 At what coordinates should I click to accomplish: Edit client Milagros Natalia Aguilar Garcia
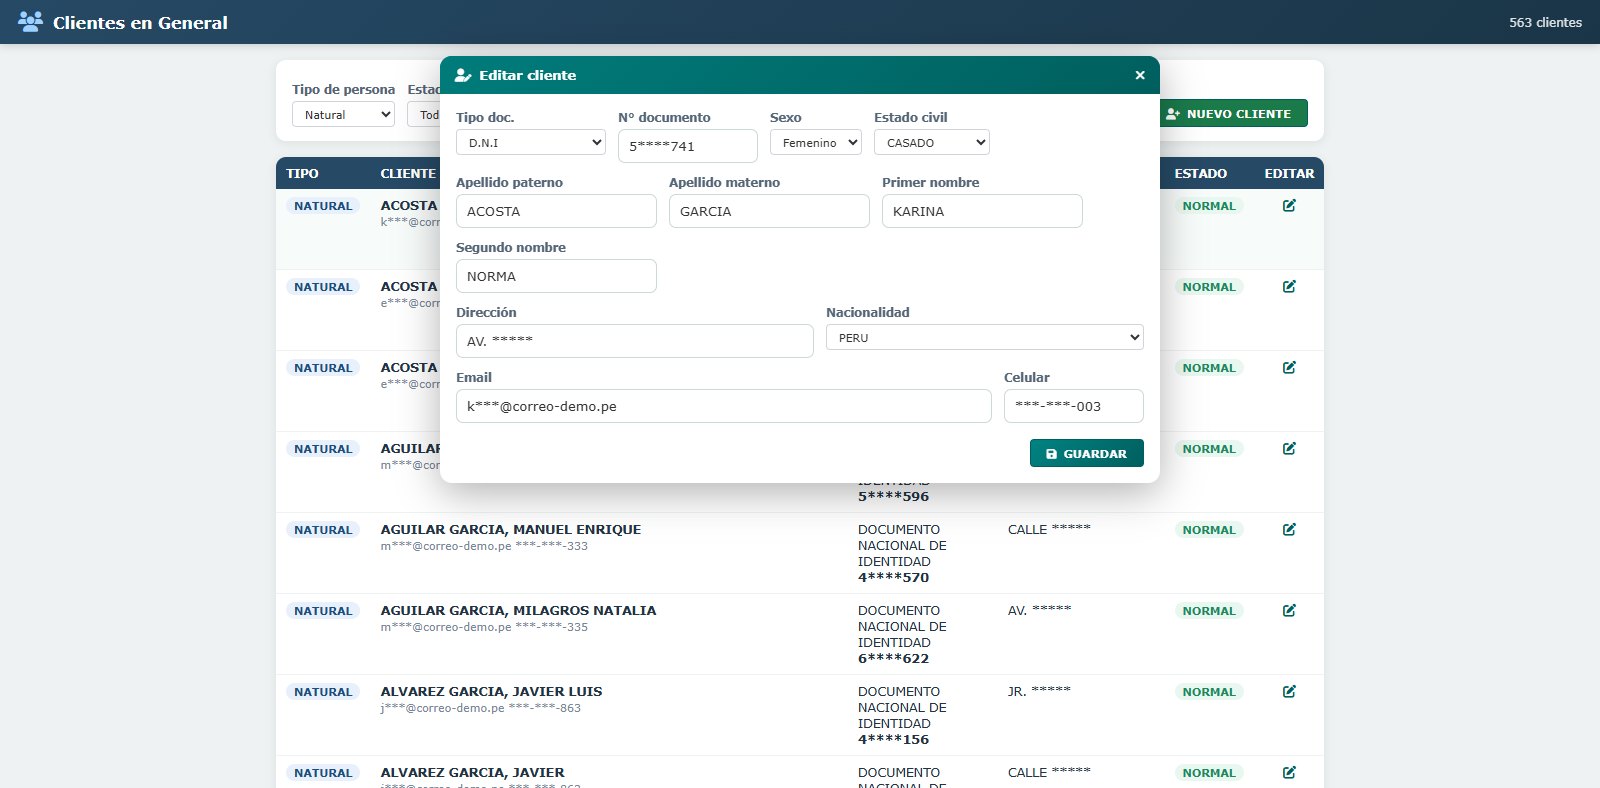pos(1289,611)
